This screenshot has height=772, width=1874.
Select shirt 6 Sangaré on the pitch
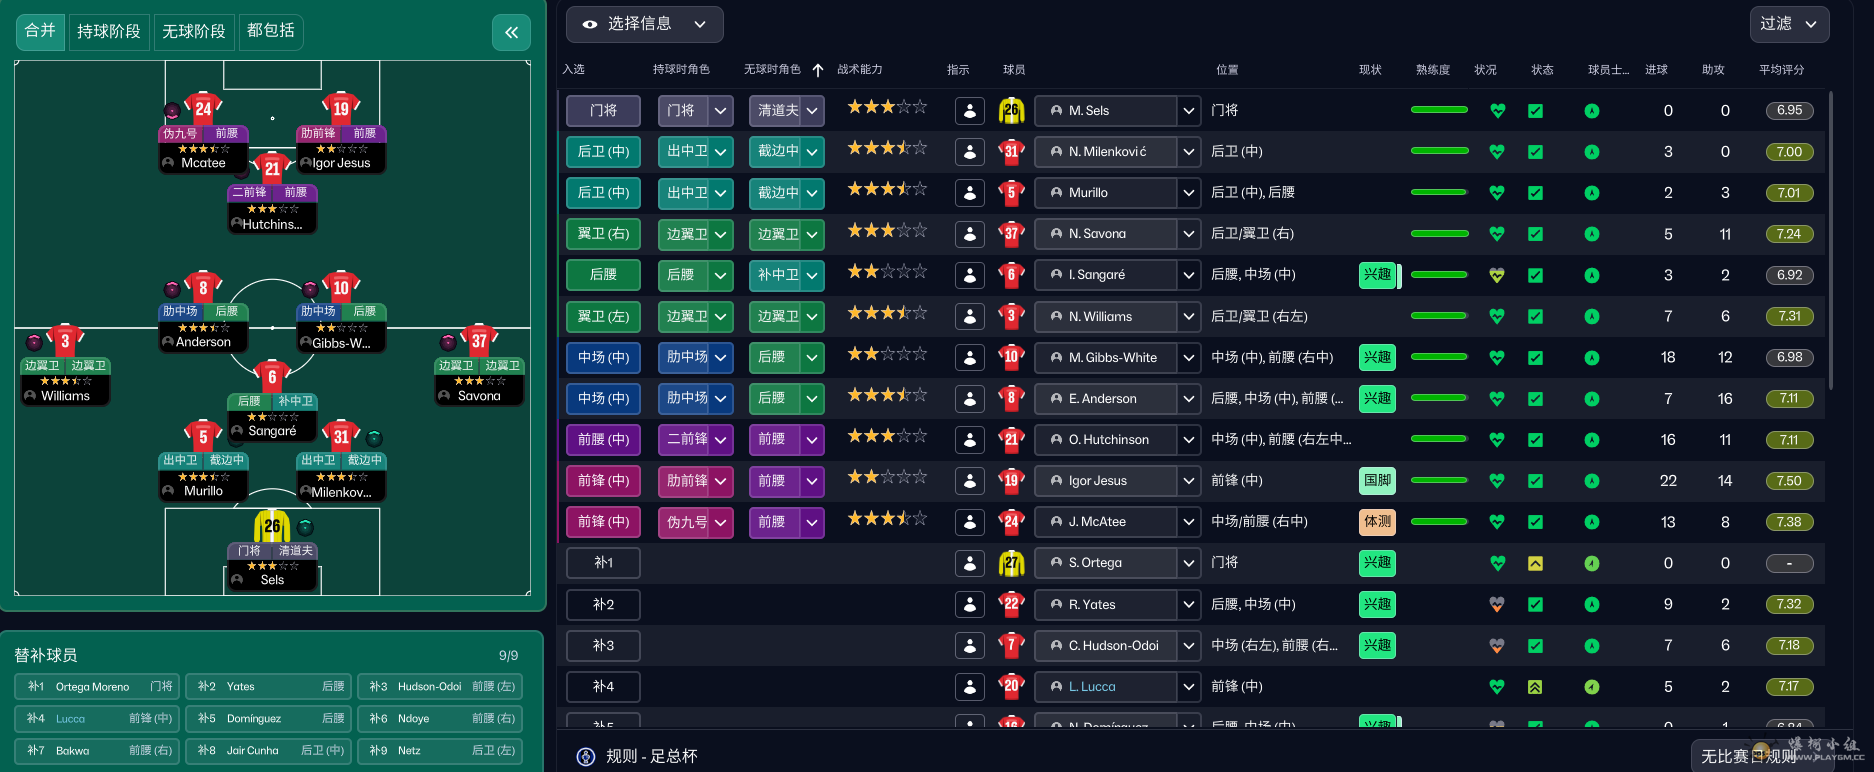[272, 377]
